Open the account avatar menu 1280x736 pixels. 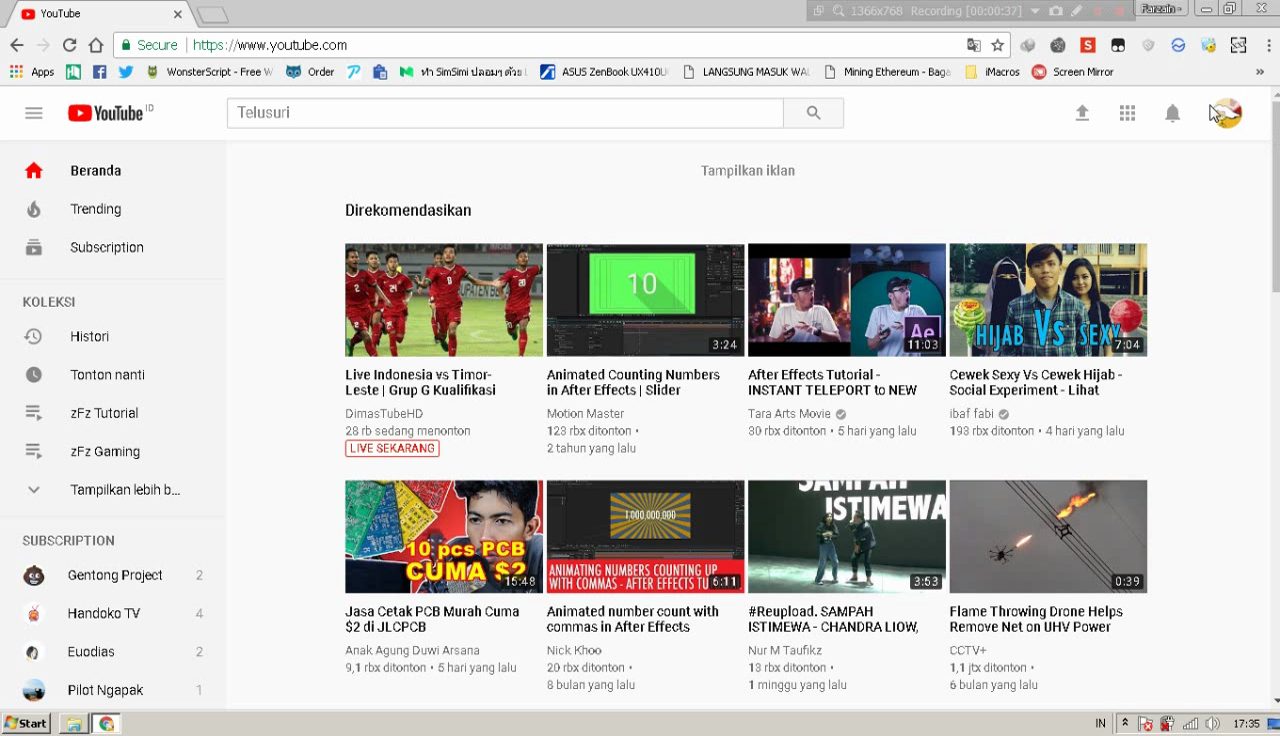(1226, 113)
